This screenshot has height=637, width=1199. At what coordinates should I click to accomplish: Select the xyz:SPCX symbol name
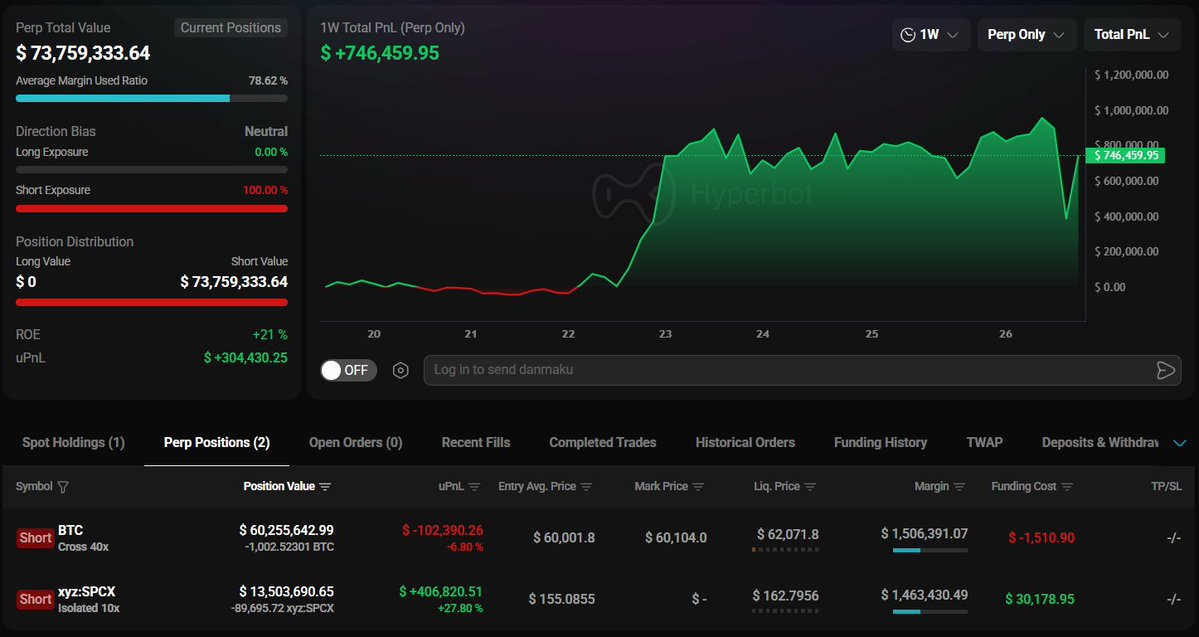[86, 592]
